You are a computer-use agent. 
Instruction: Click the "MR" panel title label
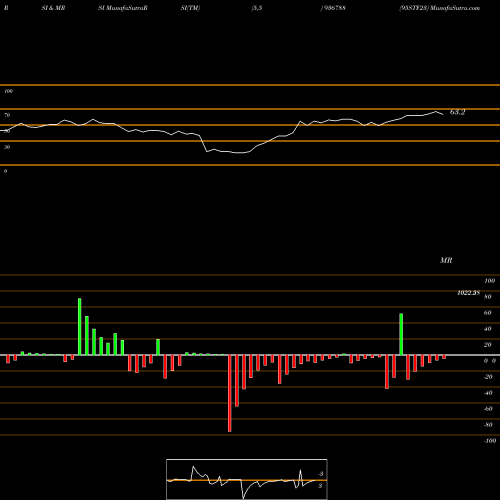point(446,260)
